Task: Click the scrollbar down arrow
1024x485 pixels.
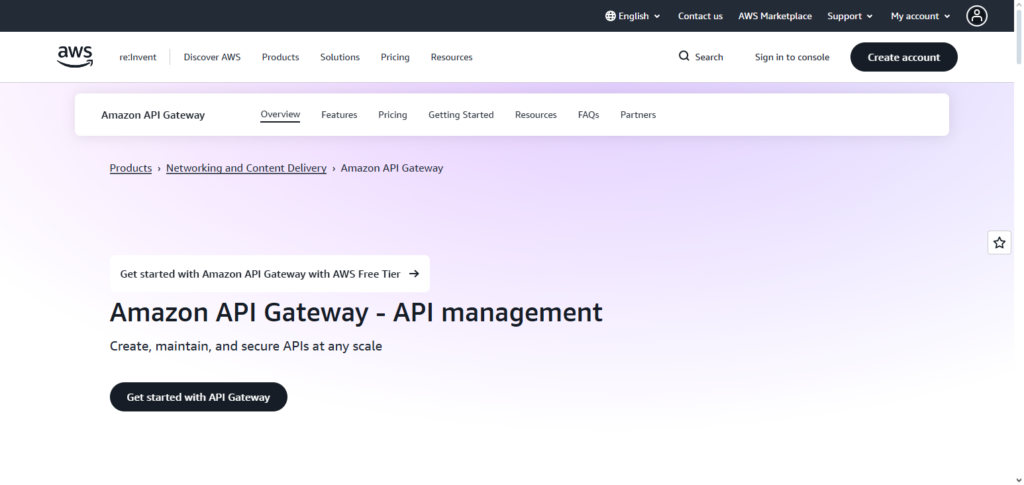Action: [x=1019, y=480]
